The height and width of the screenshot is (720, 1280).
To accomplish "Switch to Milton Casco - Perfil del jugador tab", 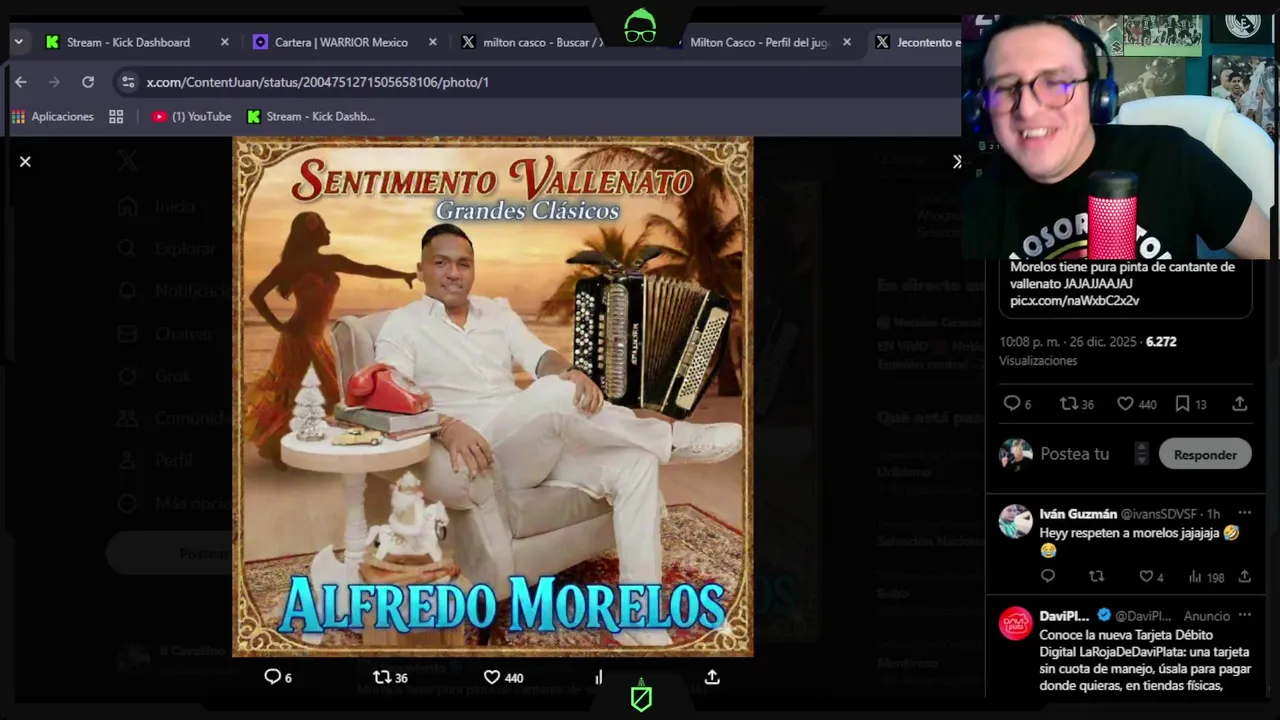I will [x=760, y=42].
